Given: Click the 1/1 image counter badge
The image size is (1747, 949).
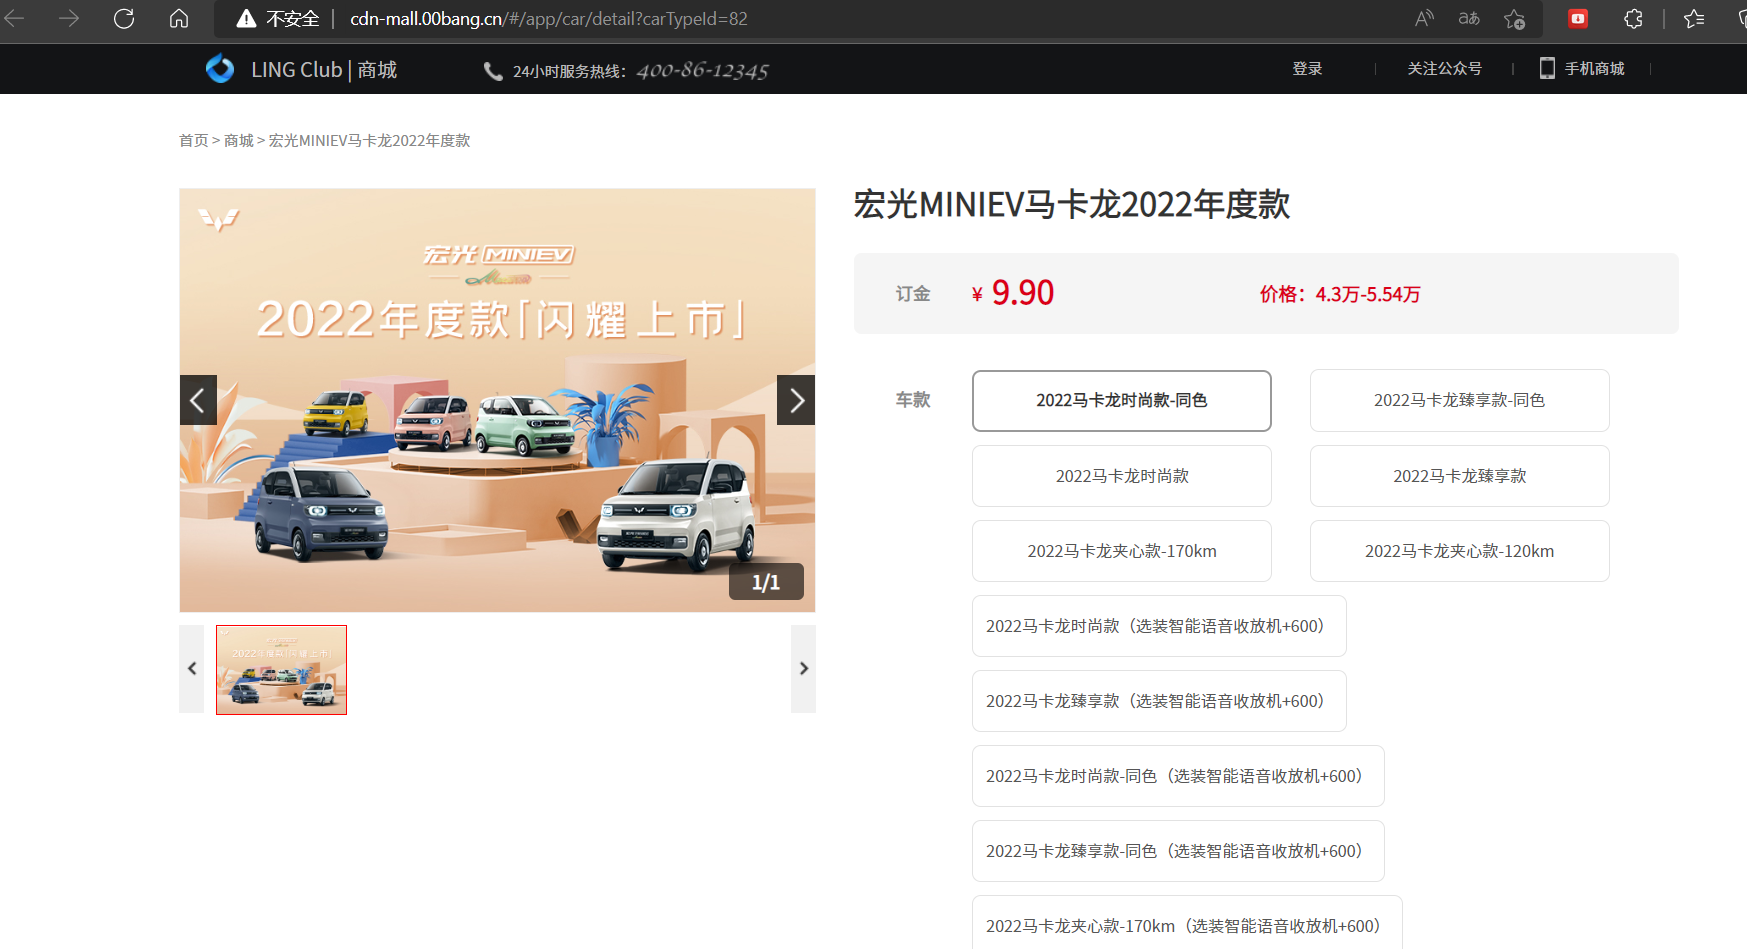Looking at the screenshot, I should tap(765, 582).
